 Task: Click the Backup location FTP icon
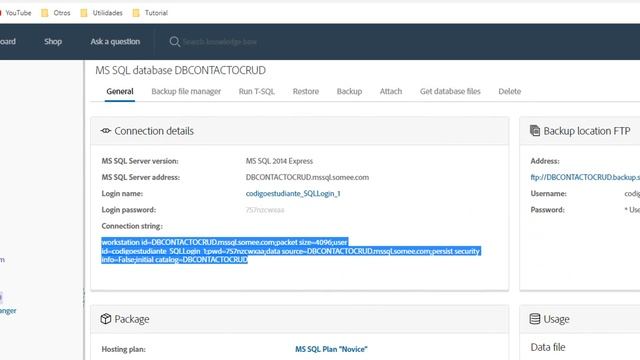click(x=535, y=131)
